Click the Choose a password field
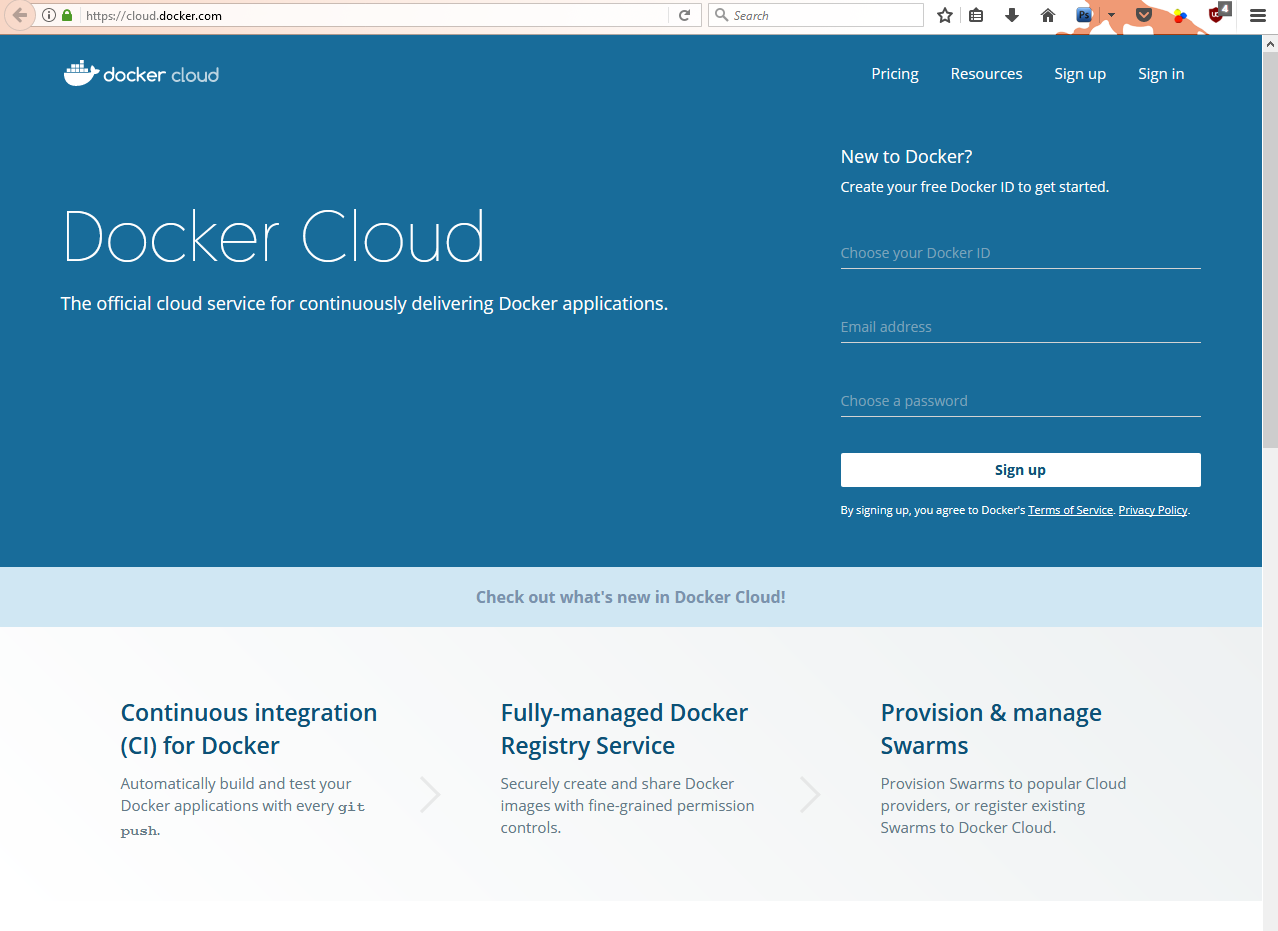Screen dimensions: 1278x931 (1020, 401)
